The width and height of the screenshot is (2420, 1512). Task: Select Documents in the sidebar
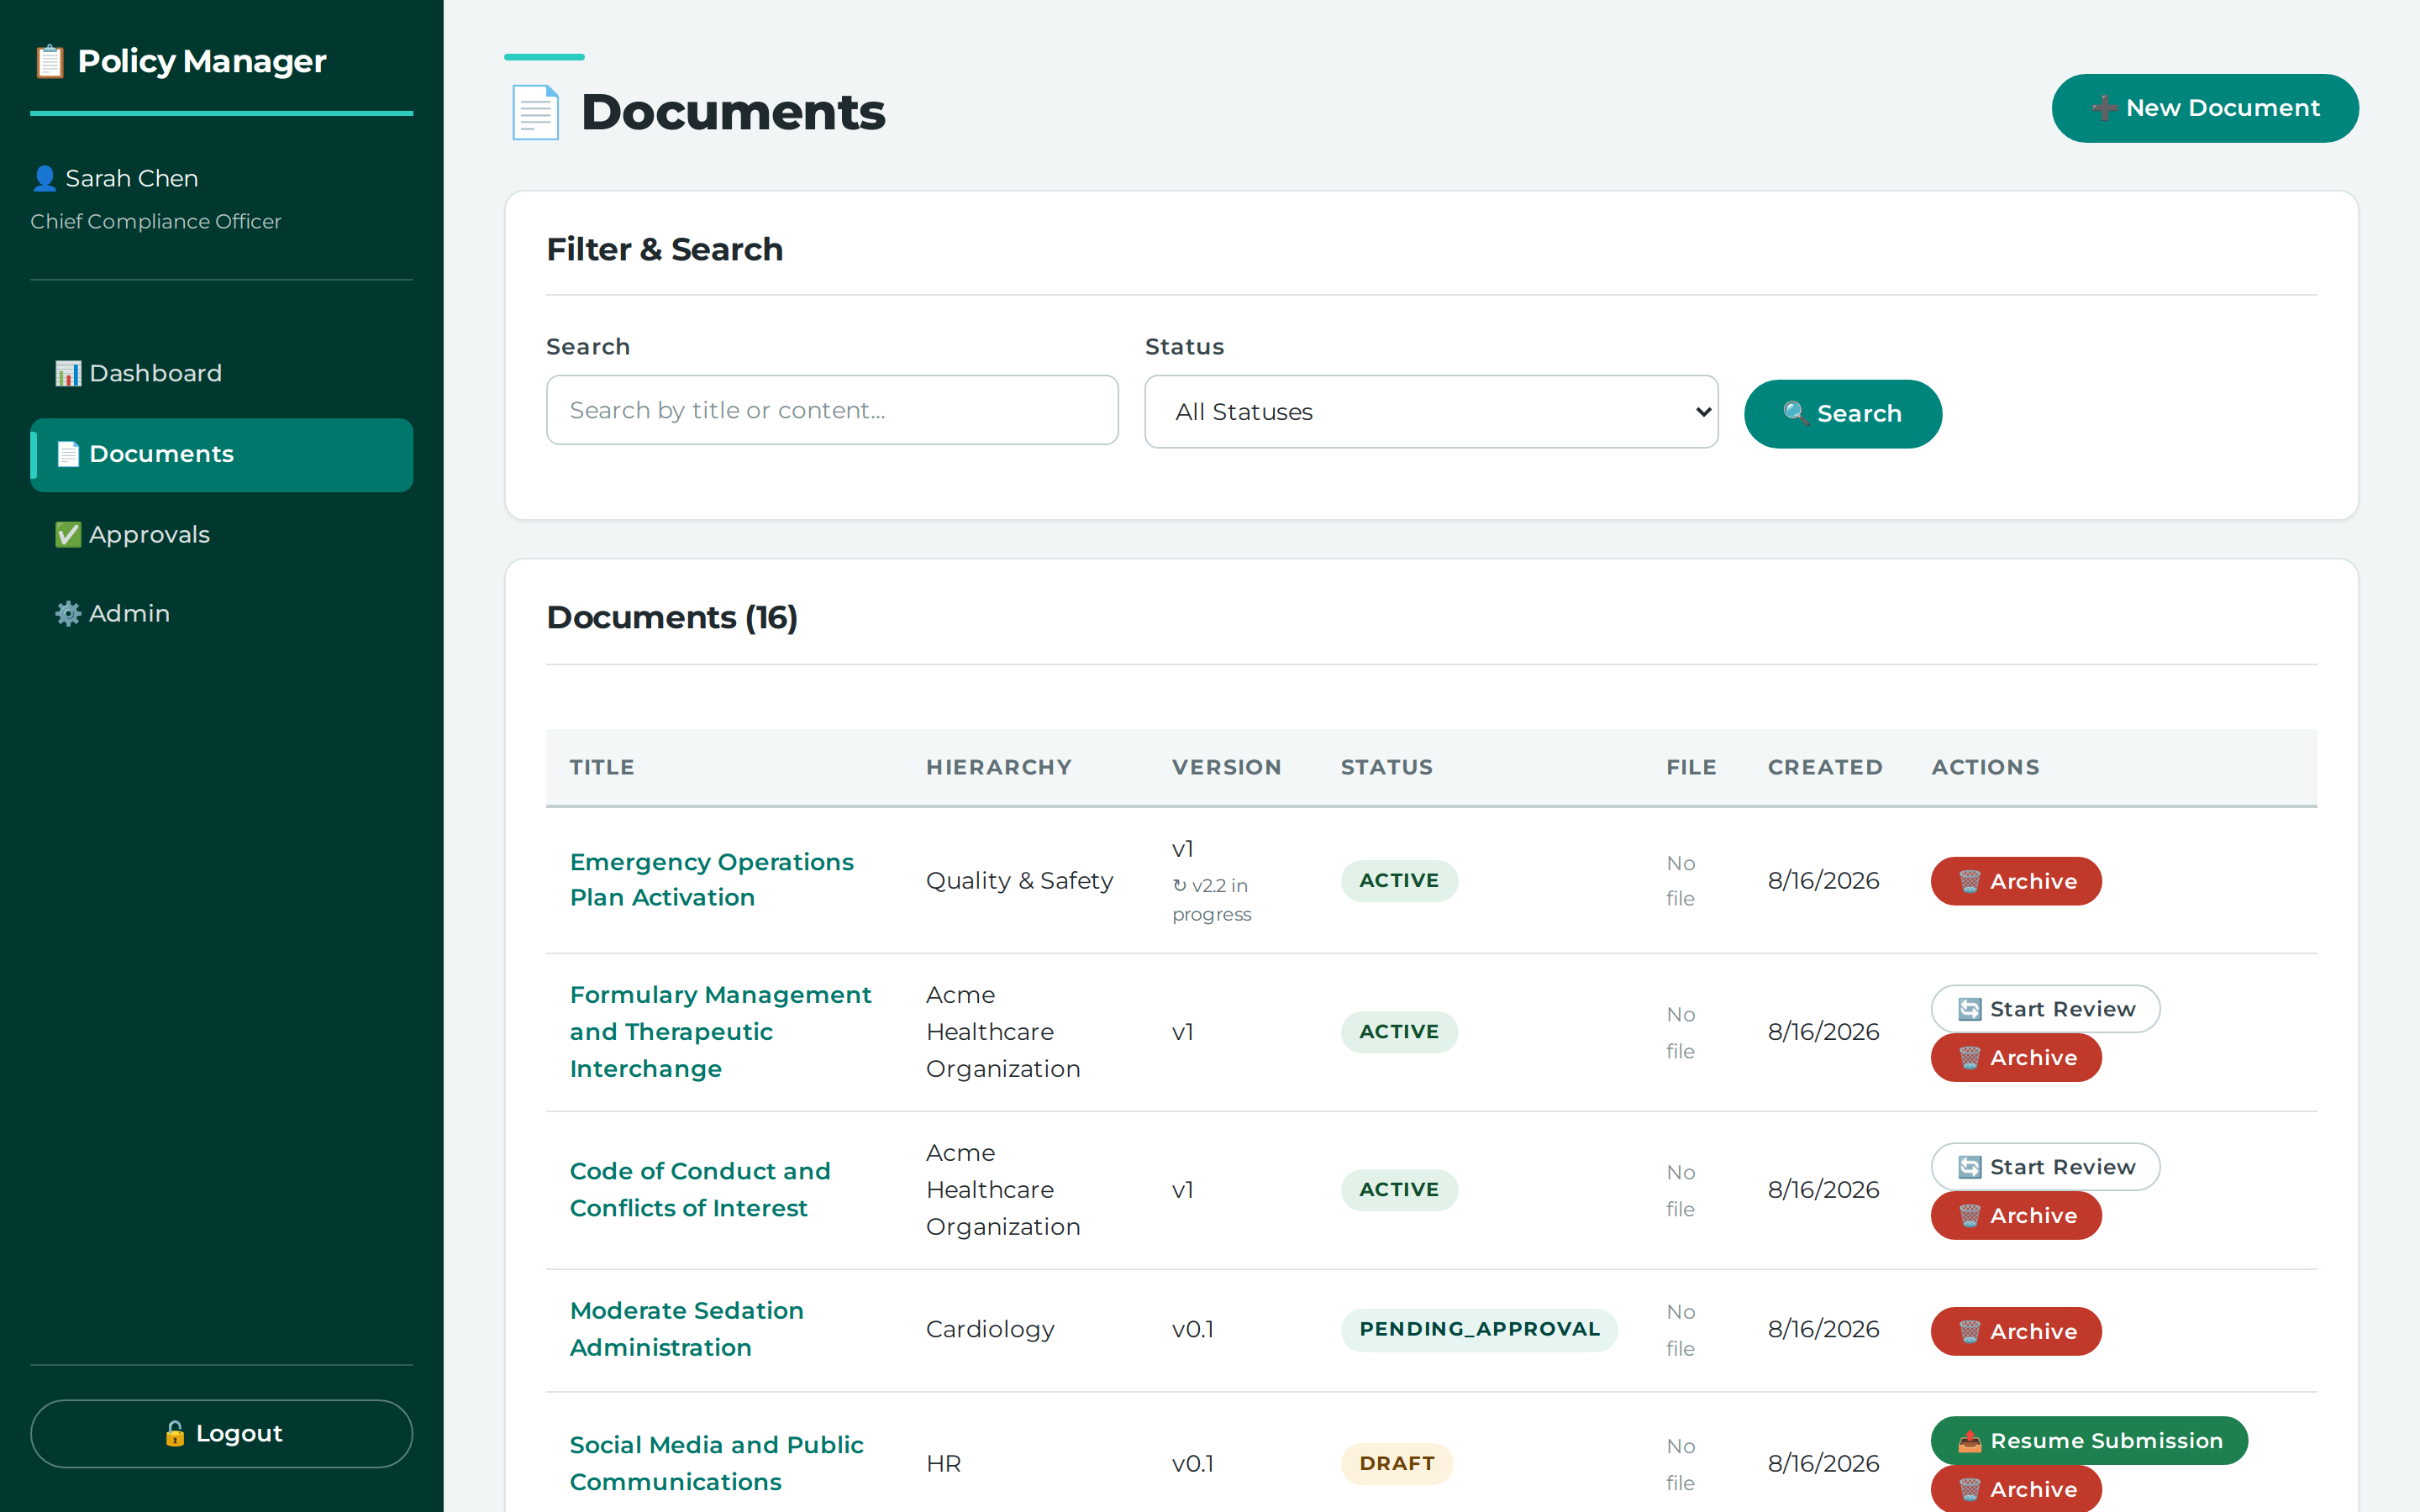pyautogui.click(x=221, y=454)
